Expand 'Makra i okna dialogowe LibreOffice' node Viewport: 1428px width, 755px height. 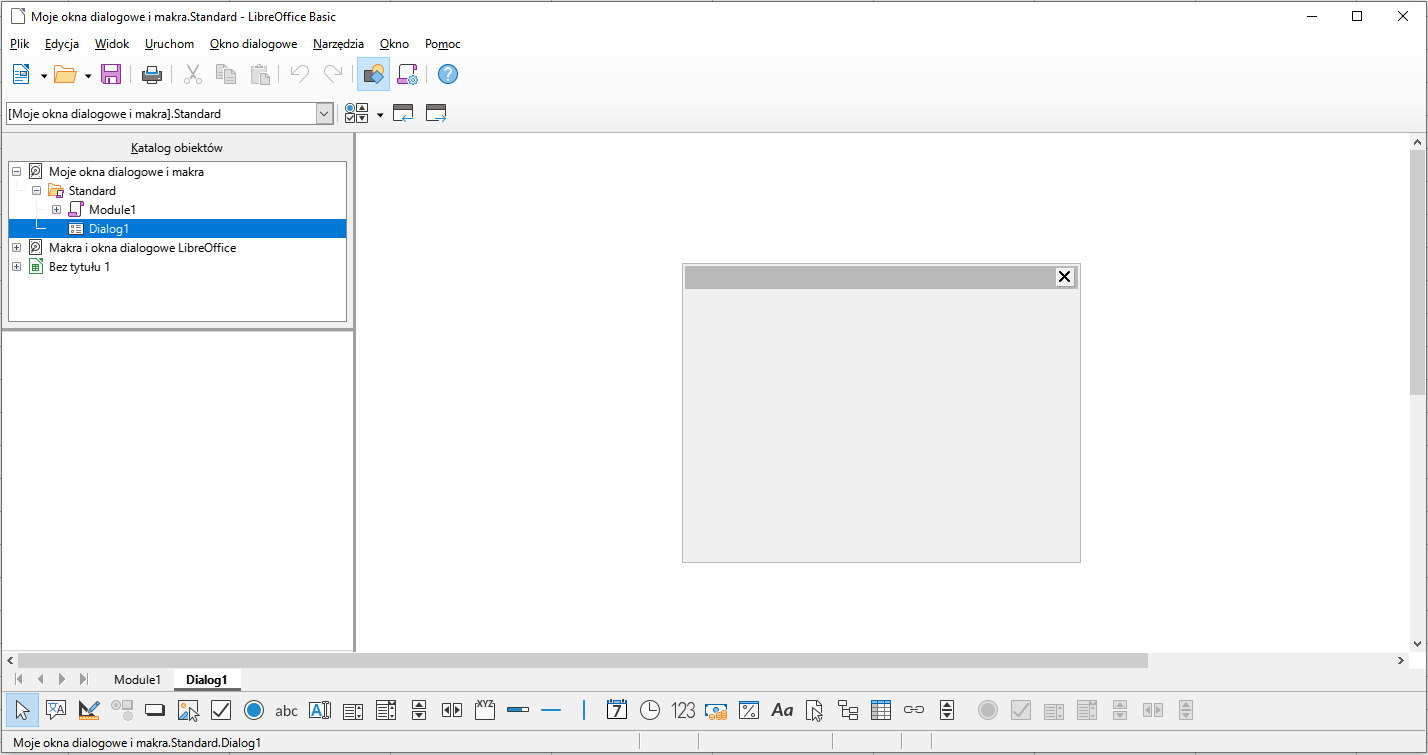16,248
